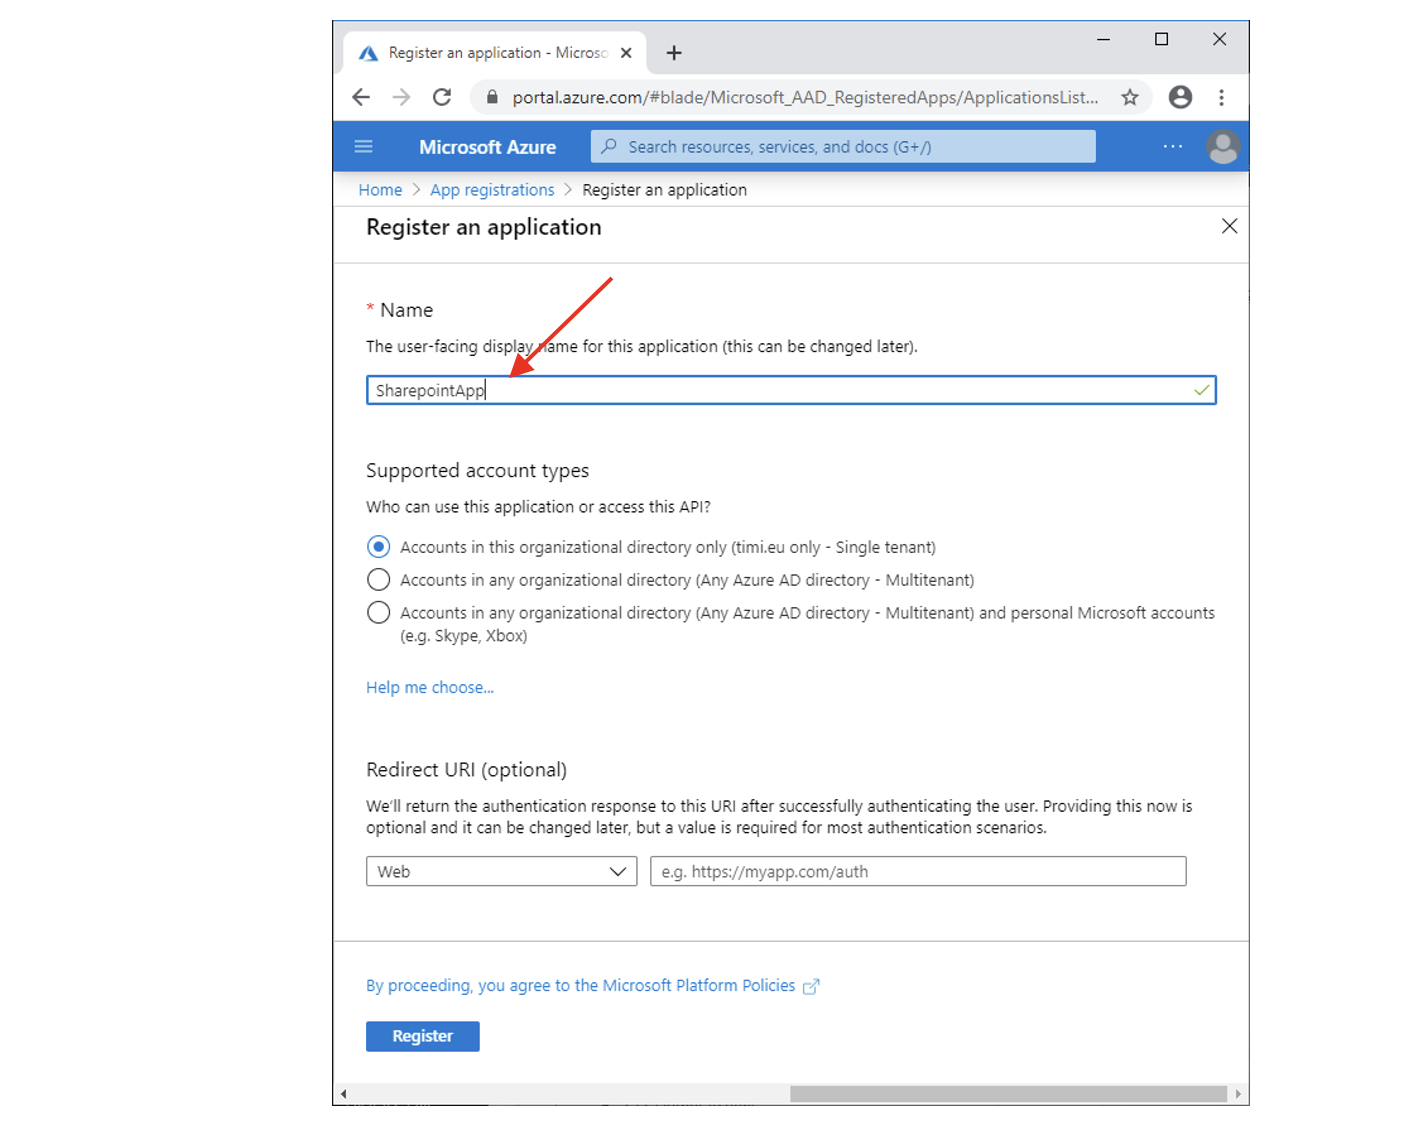Open the Help me choose link
The image size is (1416, 1126).
point(430,687)
